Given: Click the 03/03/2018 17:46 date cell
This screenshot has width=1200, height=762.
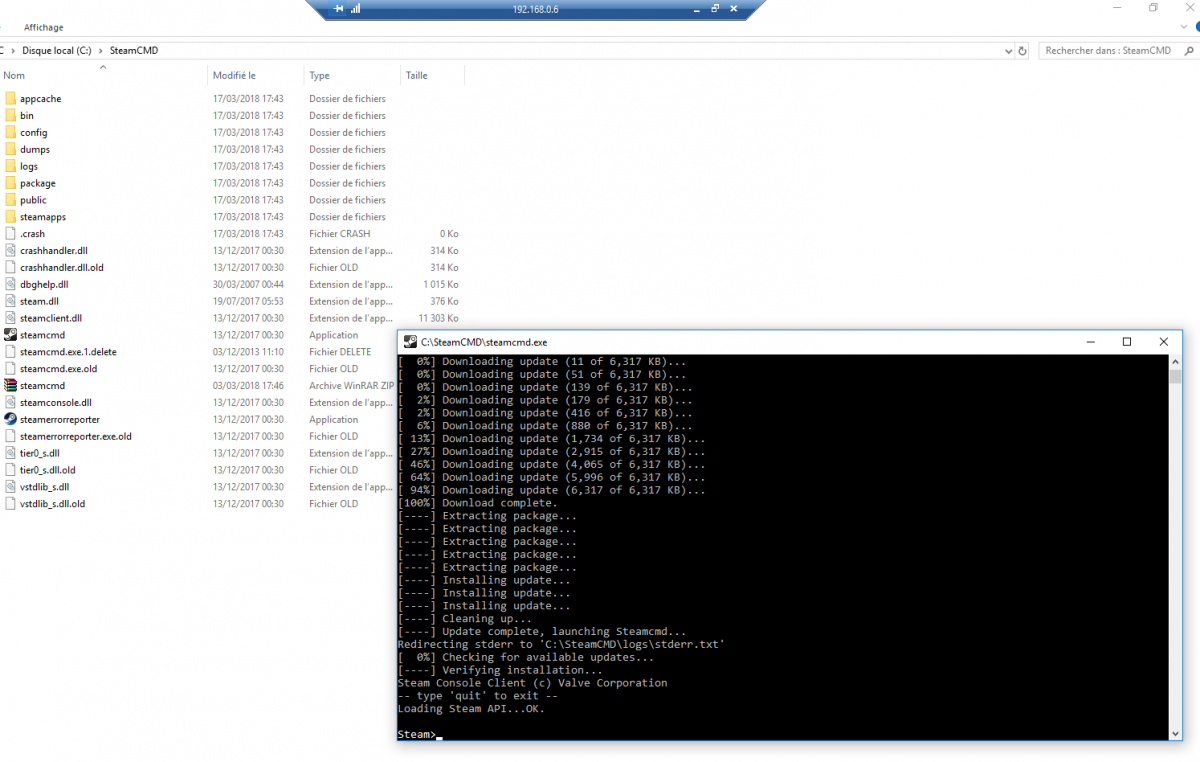Looking at the screenshot, I should pos(248,386).
